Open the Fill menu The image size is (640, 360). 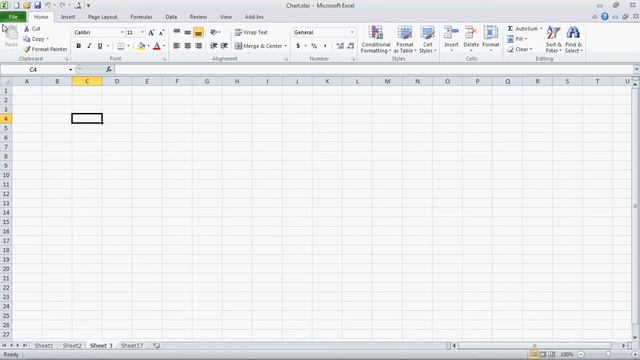coord(517,39)
